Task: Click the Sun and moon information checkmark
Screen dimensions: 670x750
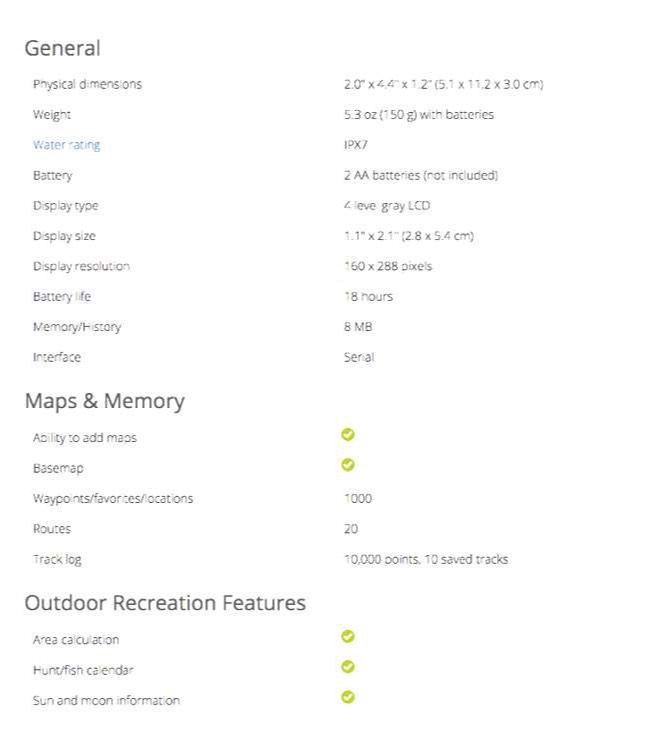Action: (x=348, y=697)
